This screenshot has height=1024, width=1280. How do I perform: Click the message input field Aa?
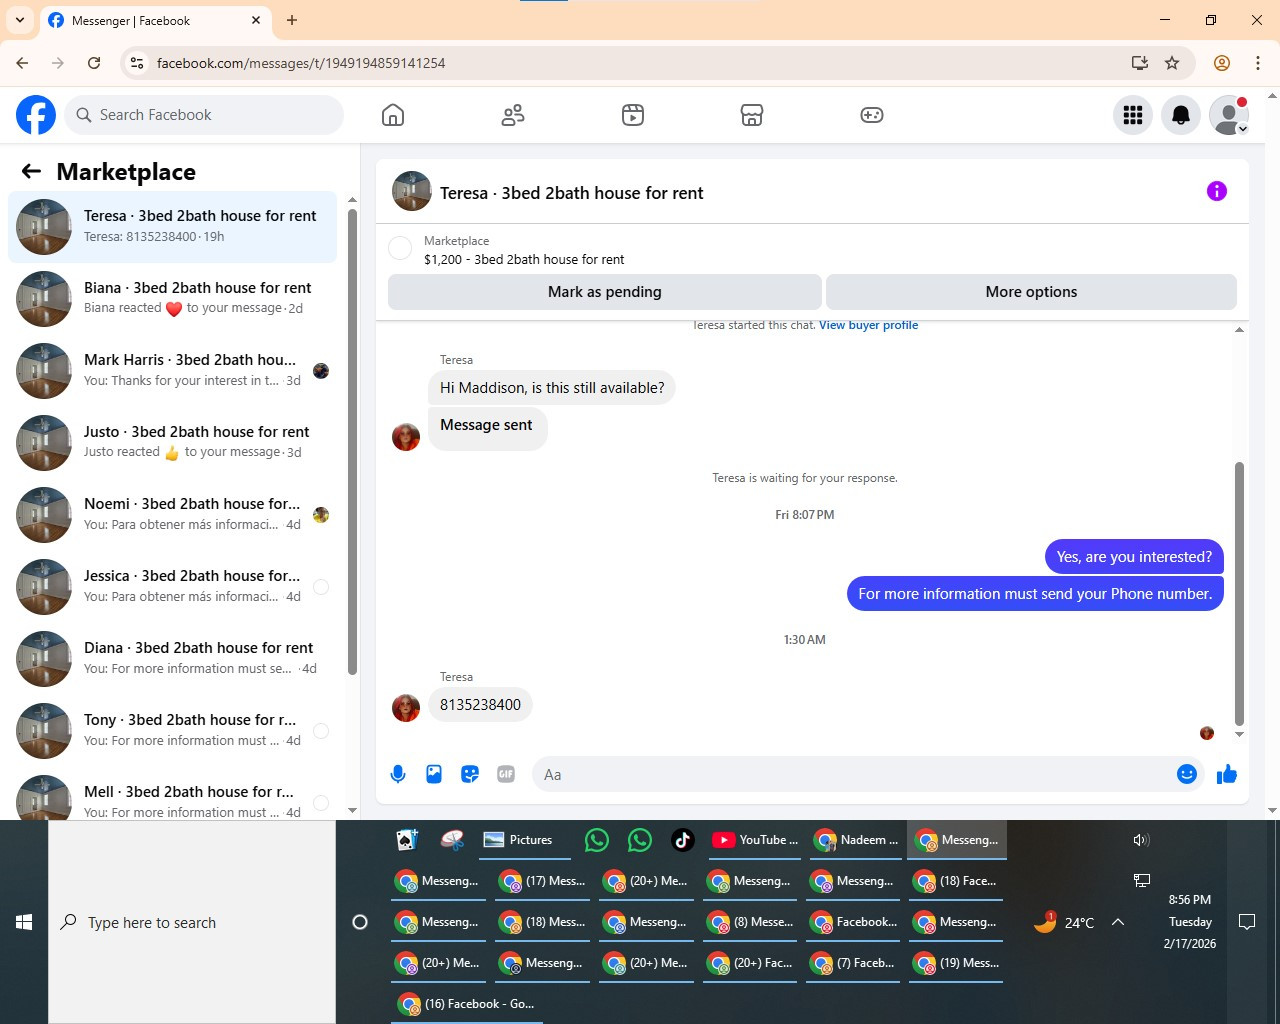coord(855,774)
